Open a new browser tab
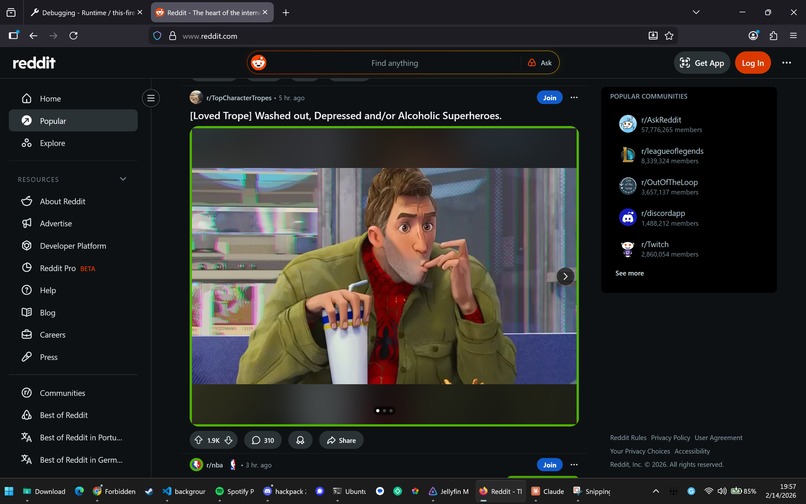This screenshot has height=504, width=806. coord(286,12)
